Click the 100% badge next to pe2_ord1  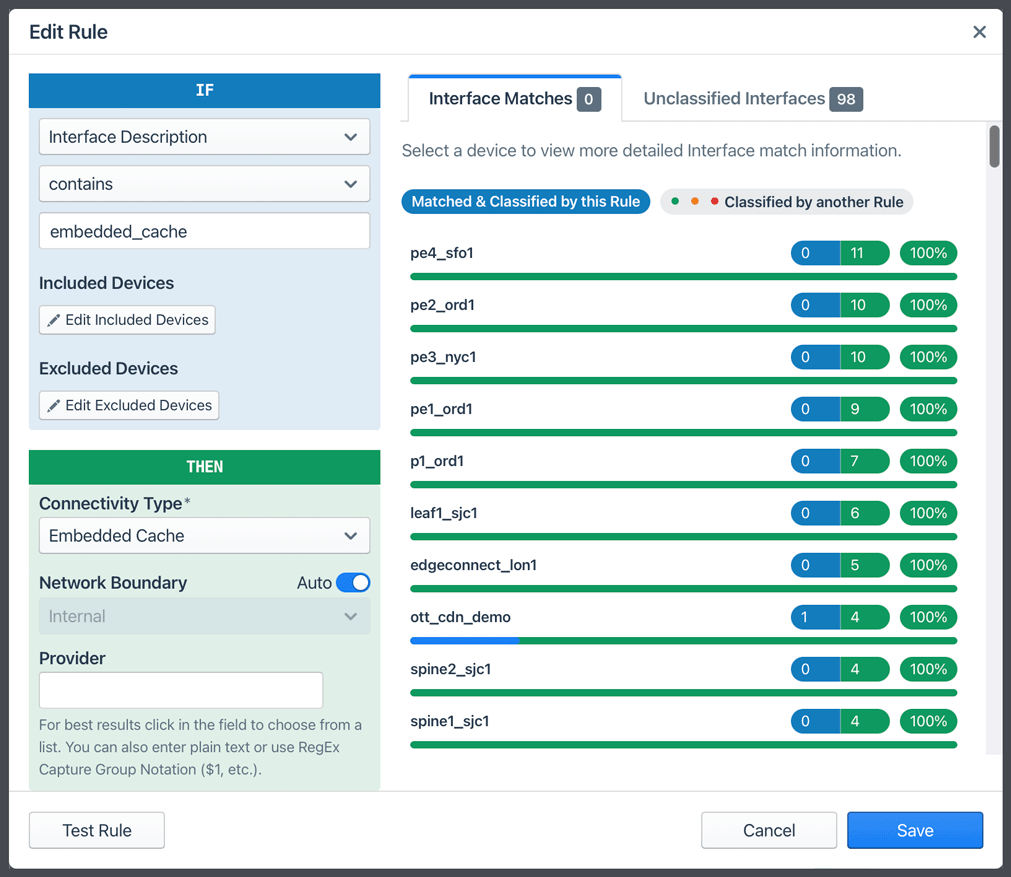point(927,305)
